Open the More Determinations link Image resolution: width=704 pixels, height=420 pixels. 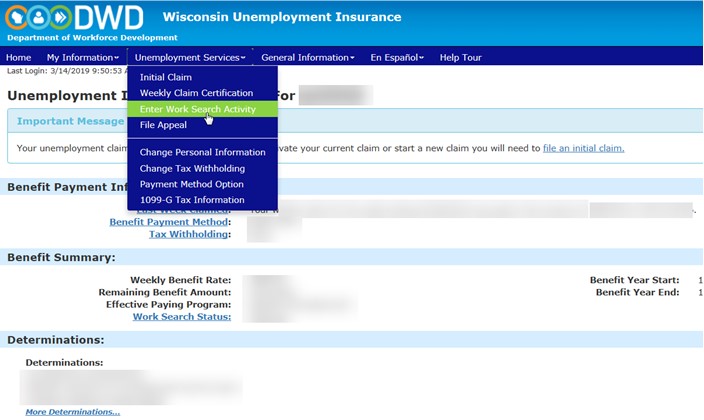click(72, 412)
